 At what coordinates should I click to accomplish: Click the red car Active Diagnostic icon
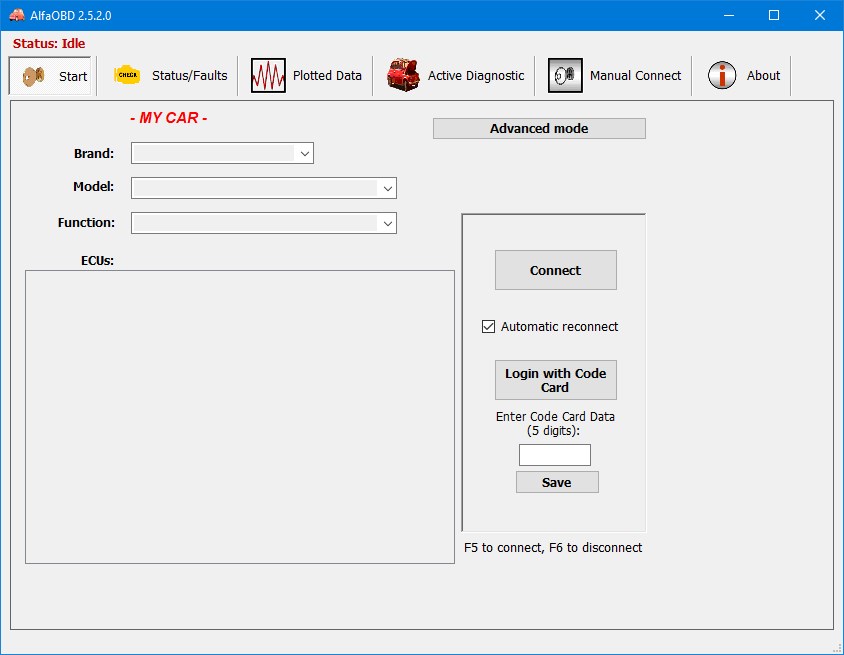pyautogui.click(x=403, y=75)
